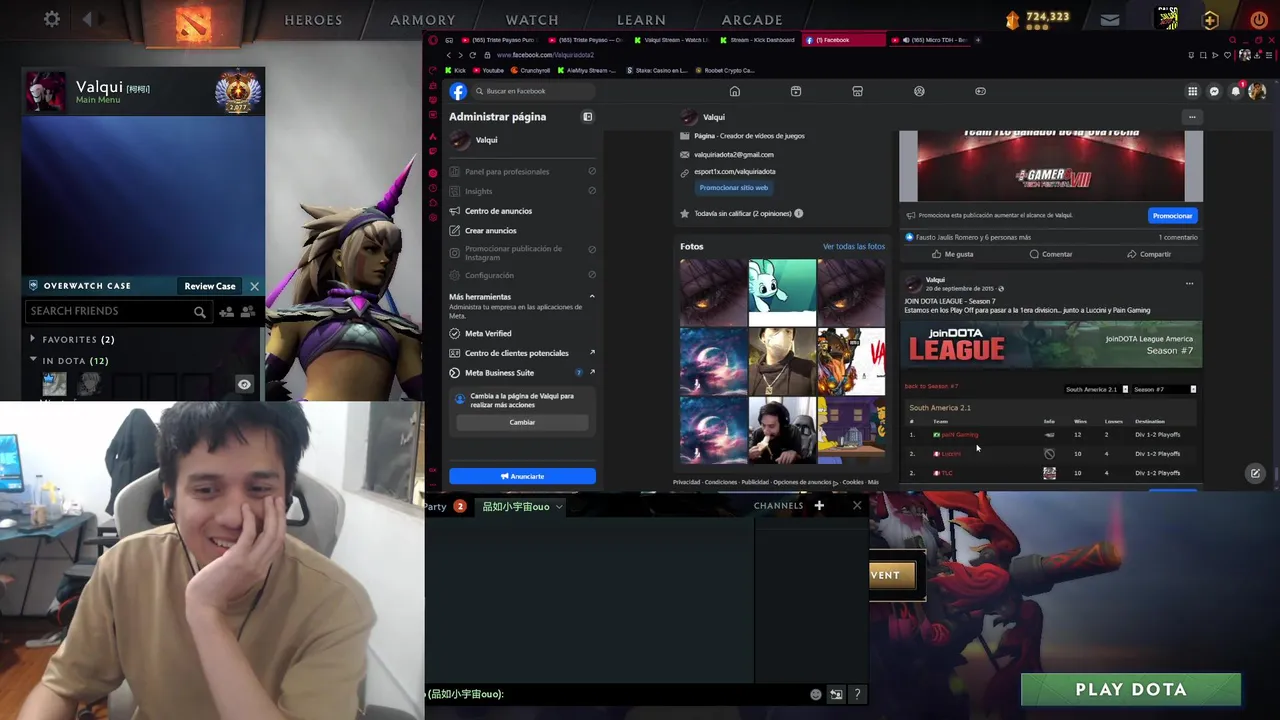Toggle the eye visibility icon in friends list
The height and width of the screenshot is (720, 1280).
pos(244,384)
